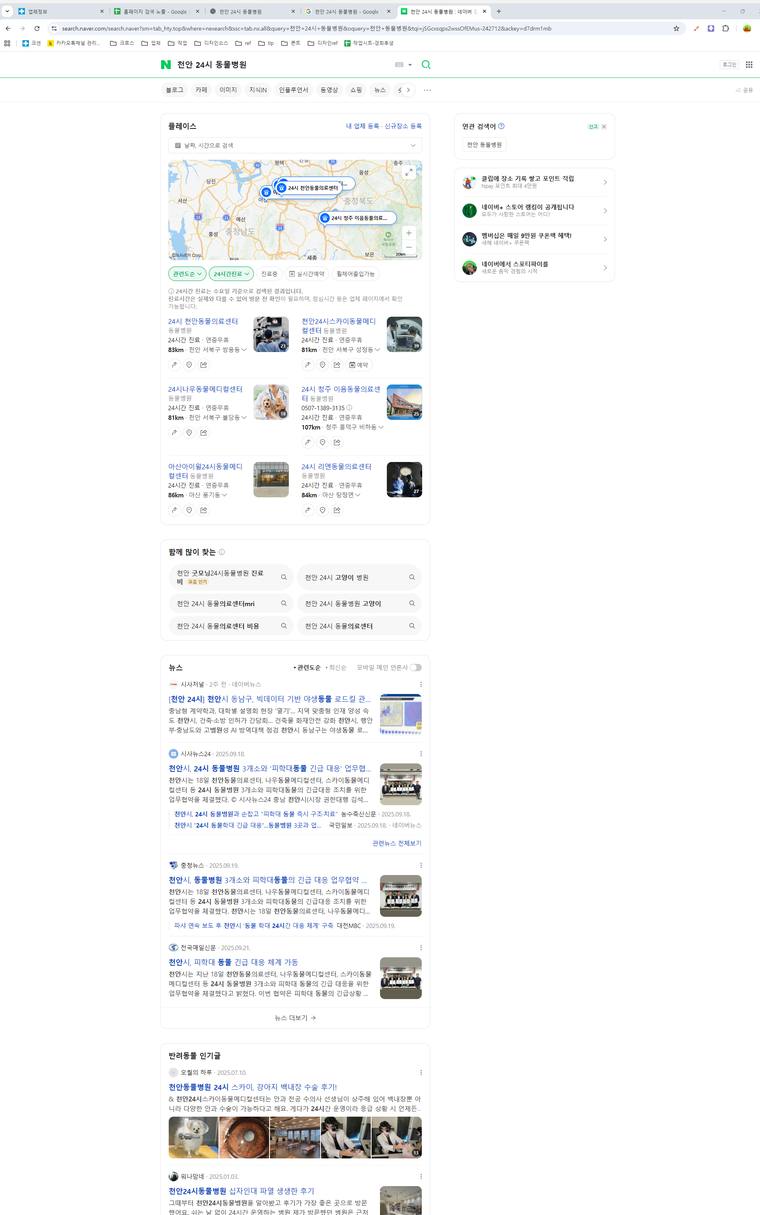This screenshot has width=760, height=1215.
Task: Open the 24시간진료 filter dropdown
Action: pos(231,274)
